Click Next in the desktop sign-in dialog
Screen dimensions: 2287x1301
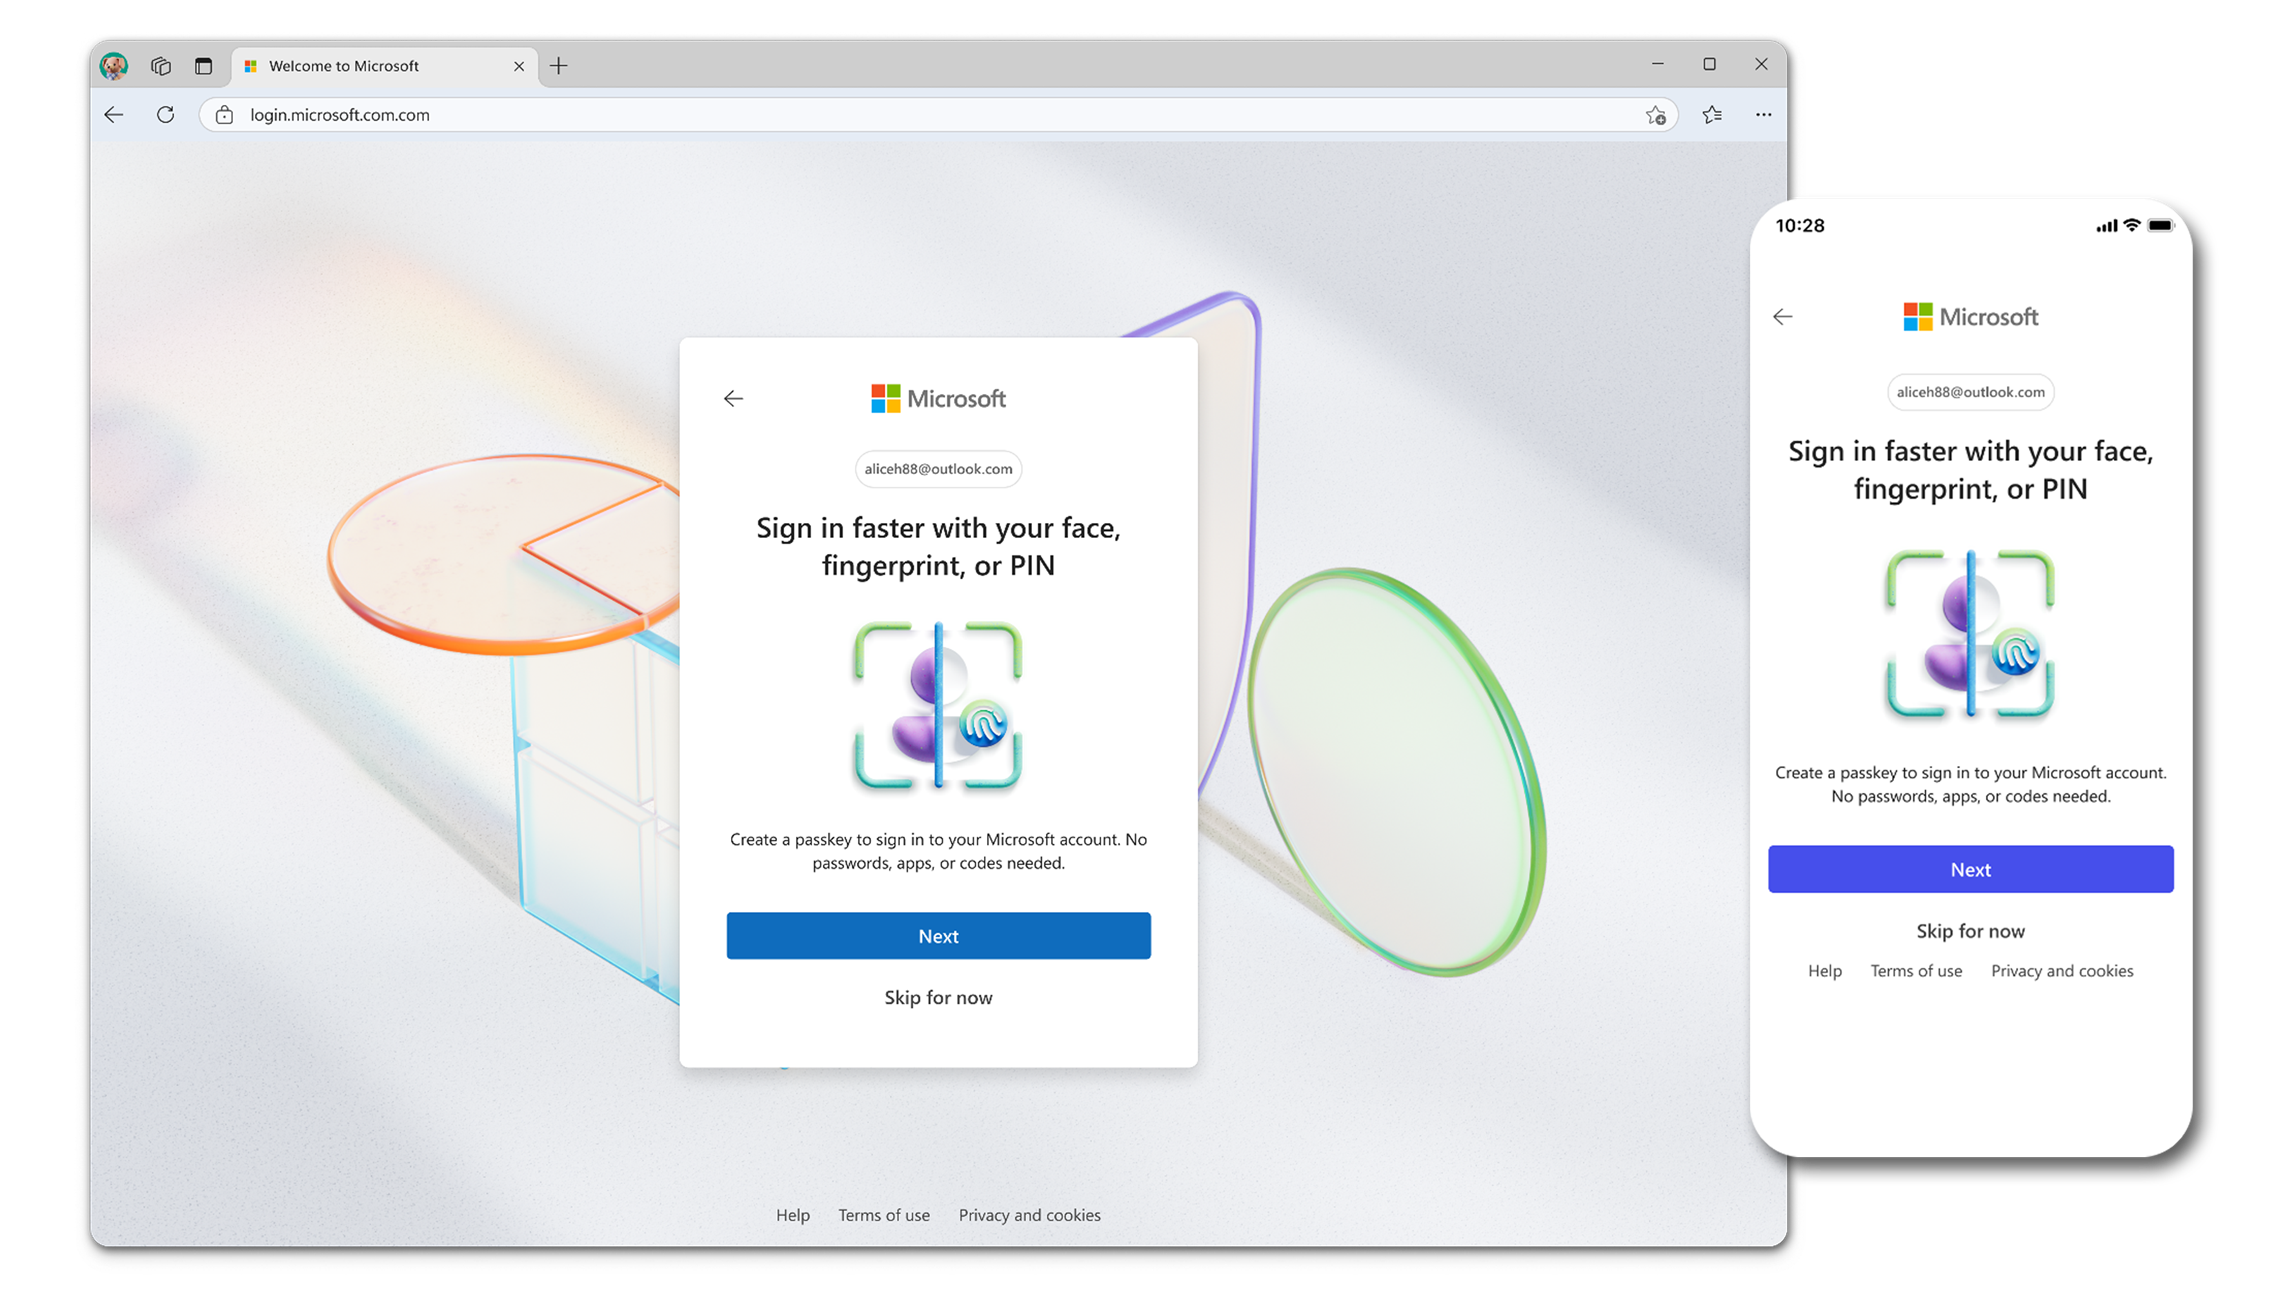[938, 935]
